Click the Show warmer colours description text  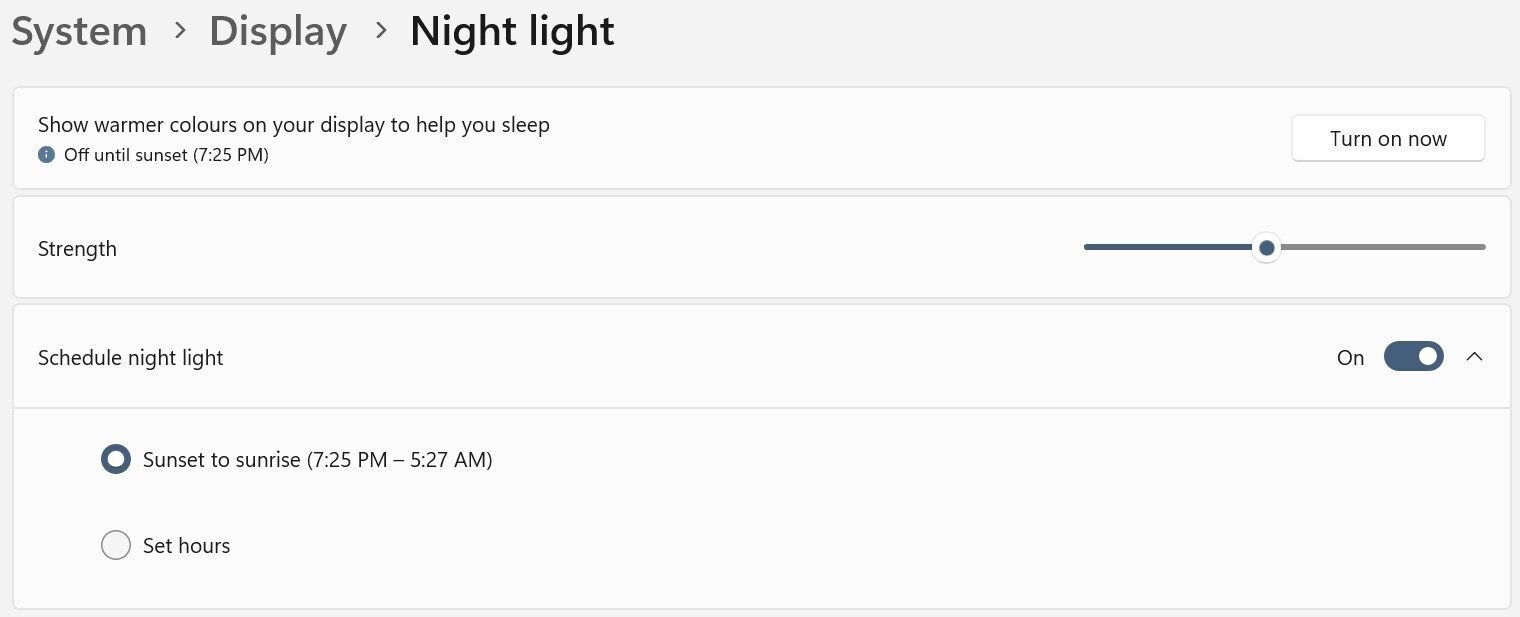294,125
